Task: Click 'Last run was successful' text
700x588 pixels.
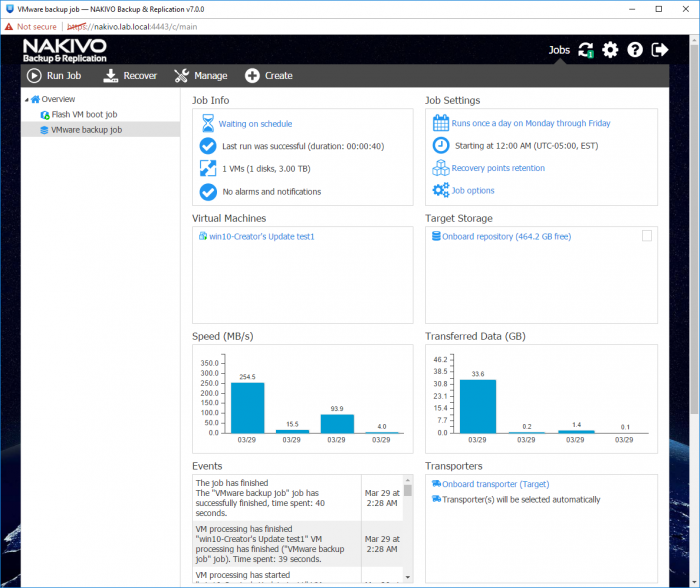Action: pos(303,146)
